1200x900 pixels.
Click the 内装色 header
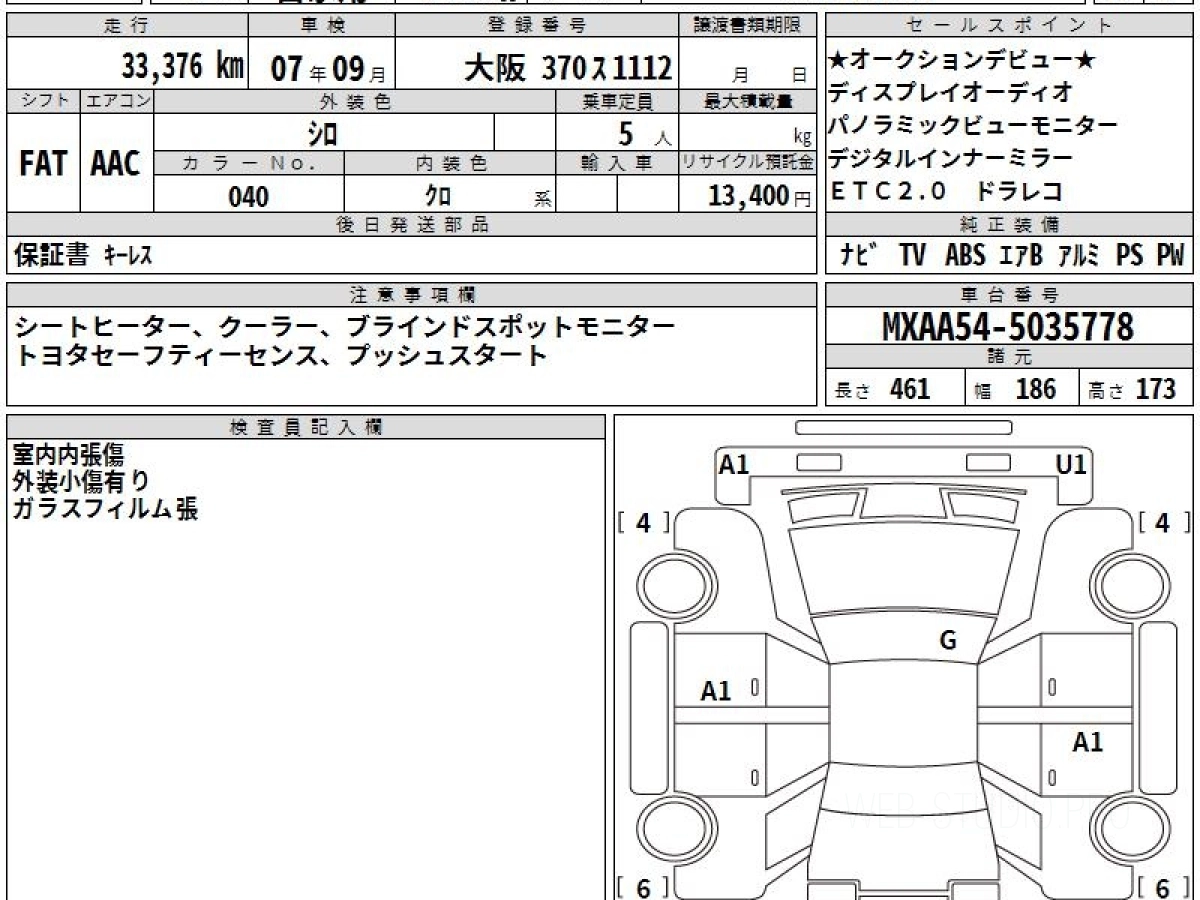(450, 164)
